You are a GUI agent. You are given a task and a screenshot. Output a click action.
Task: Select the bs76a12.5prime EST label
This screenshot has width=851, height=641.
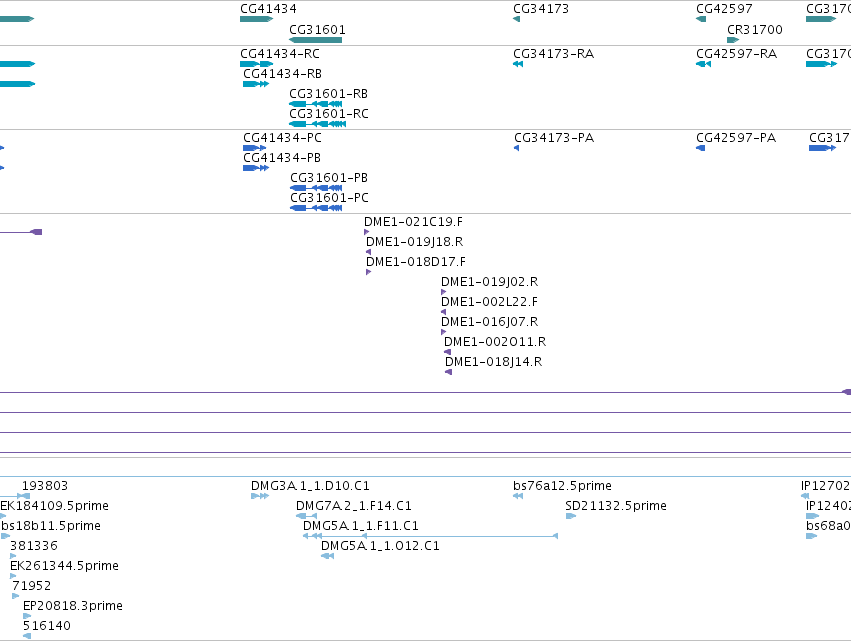(x=562, y=486)
